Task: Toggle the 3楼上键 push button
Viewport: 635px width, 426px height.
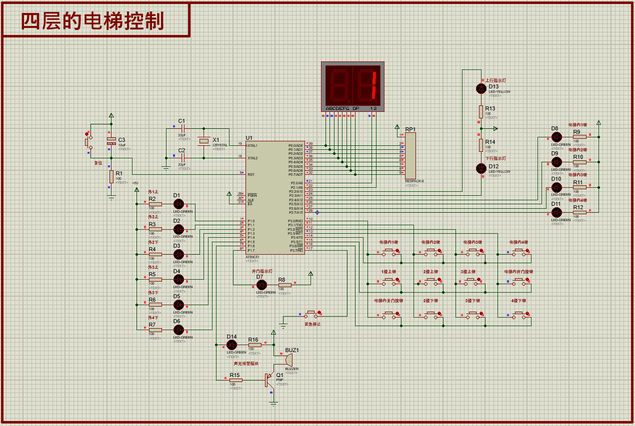Action: point(473,281)
